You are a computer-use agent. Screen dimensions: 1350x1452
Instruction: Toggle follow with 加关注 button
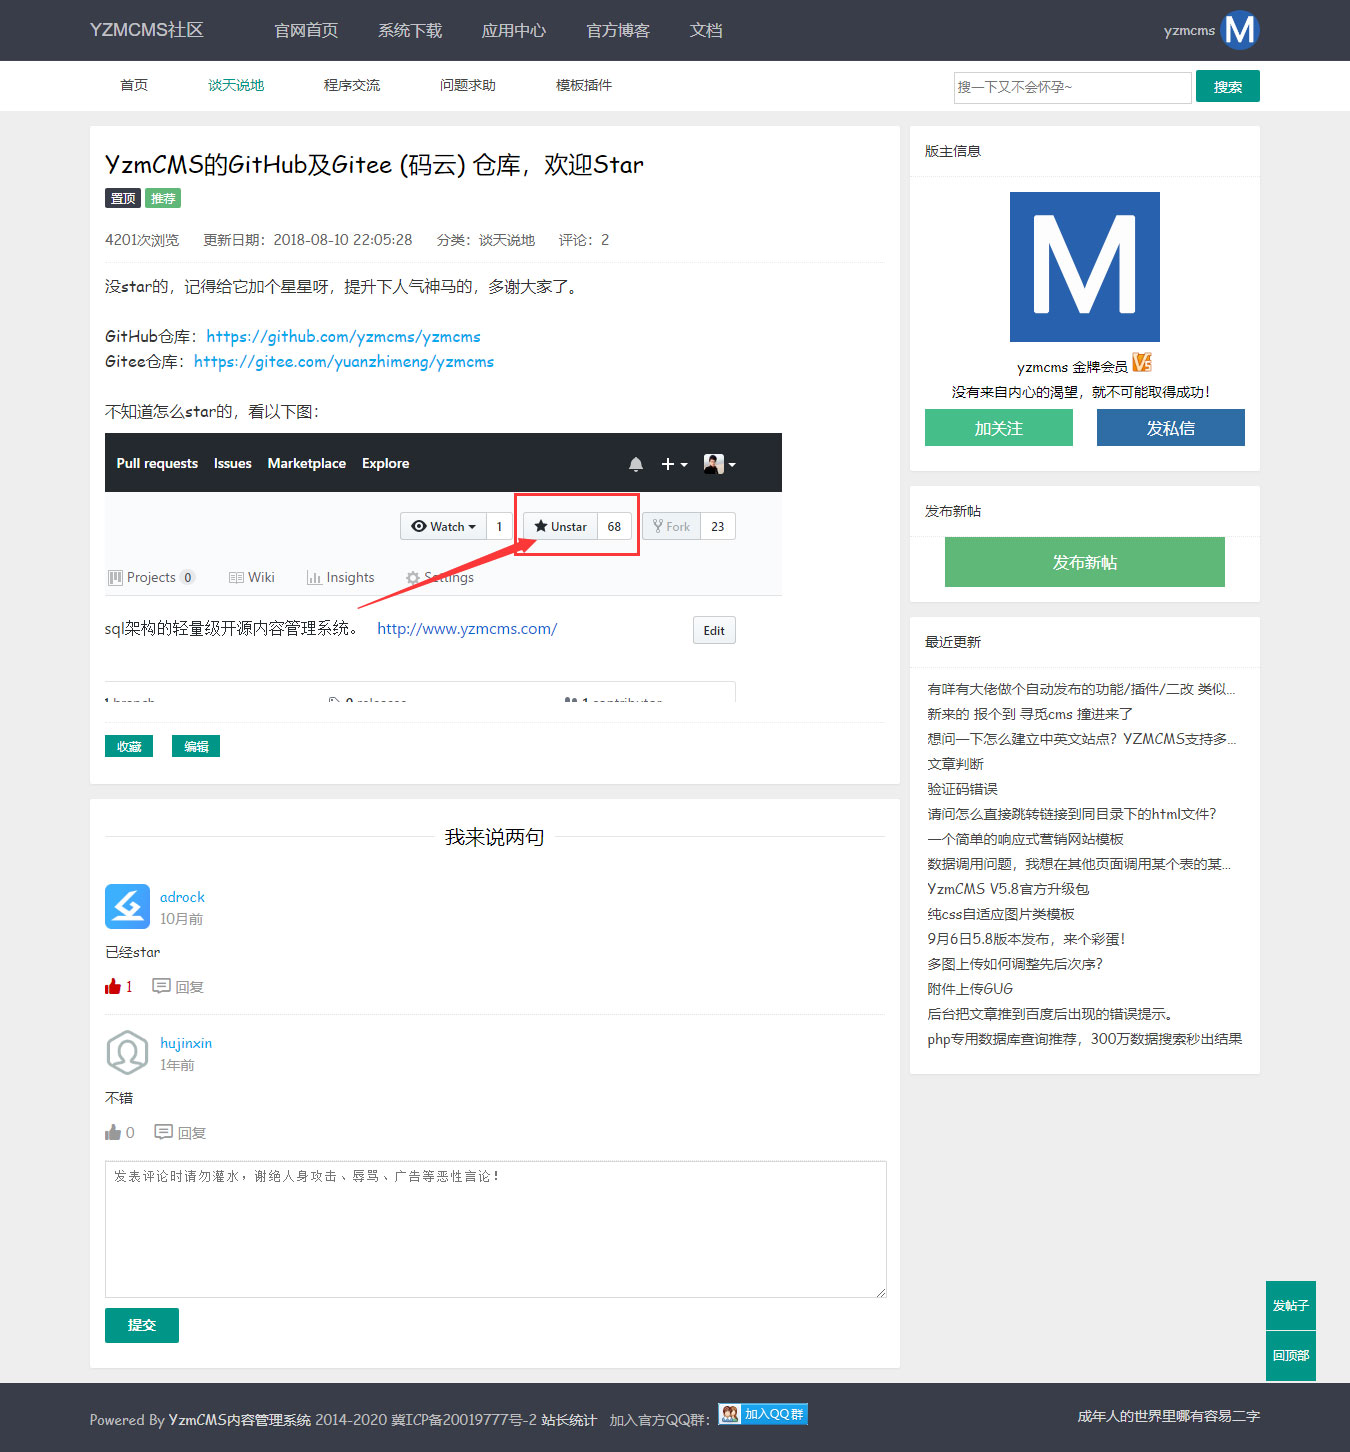coord(998,428)
